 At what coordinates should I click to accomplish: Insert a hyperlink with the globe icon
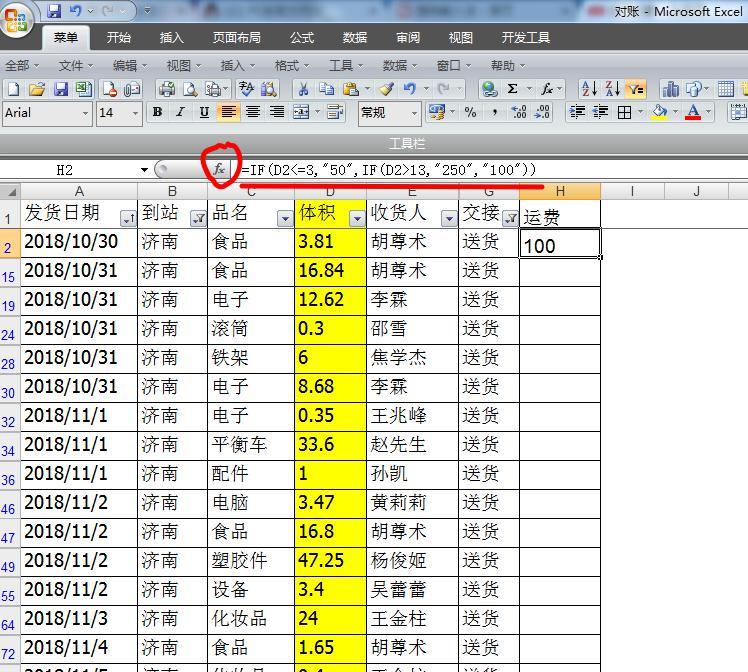[489, 89]
